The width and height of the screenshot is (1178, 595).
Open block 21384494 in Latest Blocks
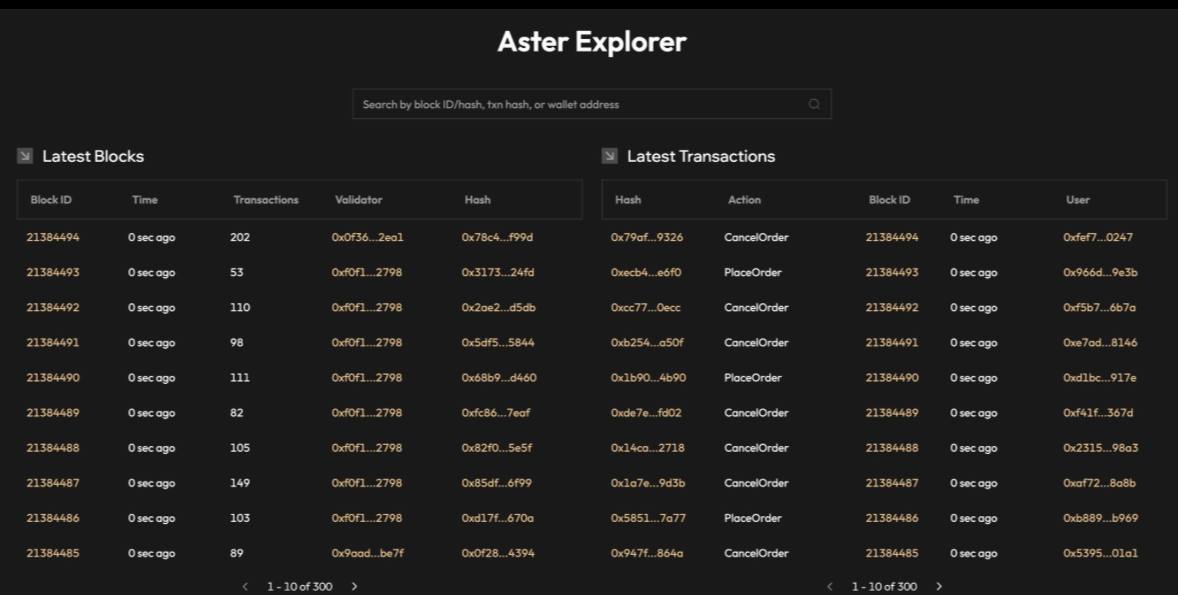53,237
